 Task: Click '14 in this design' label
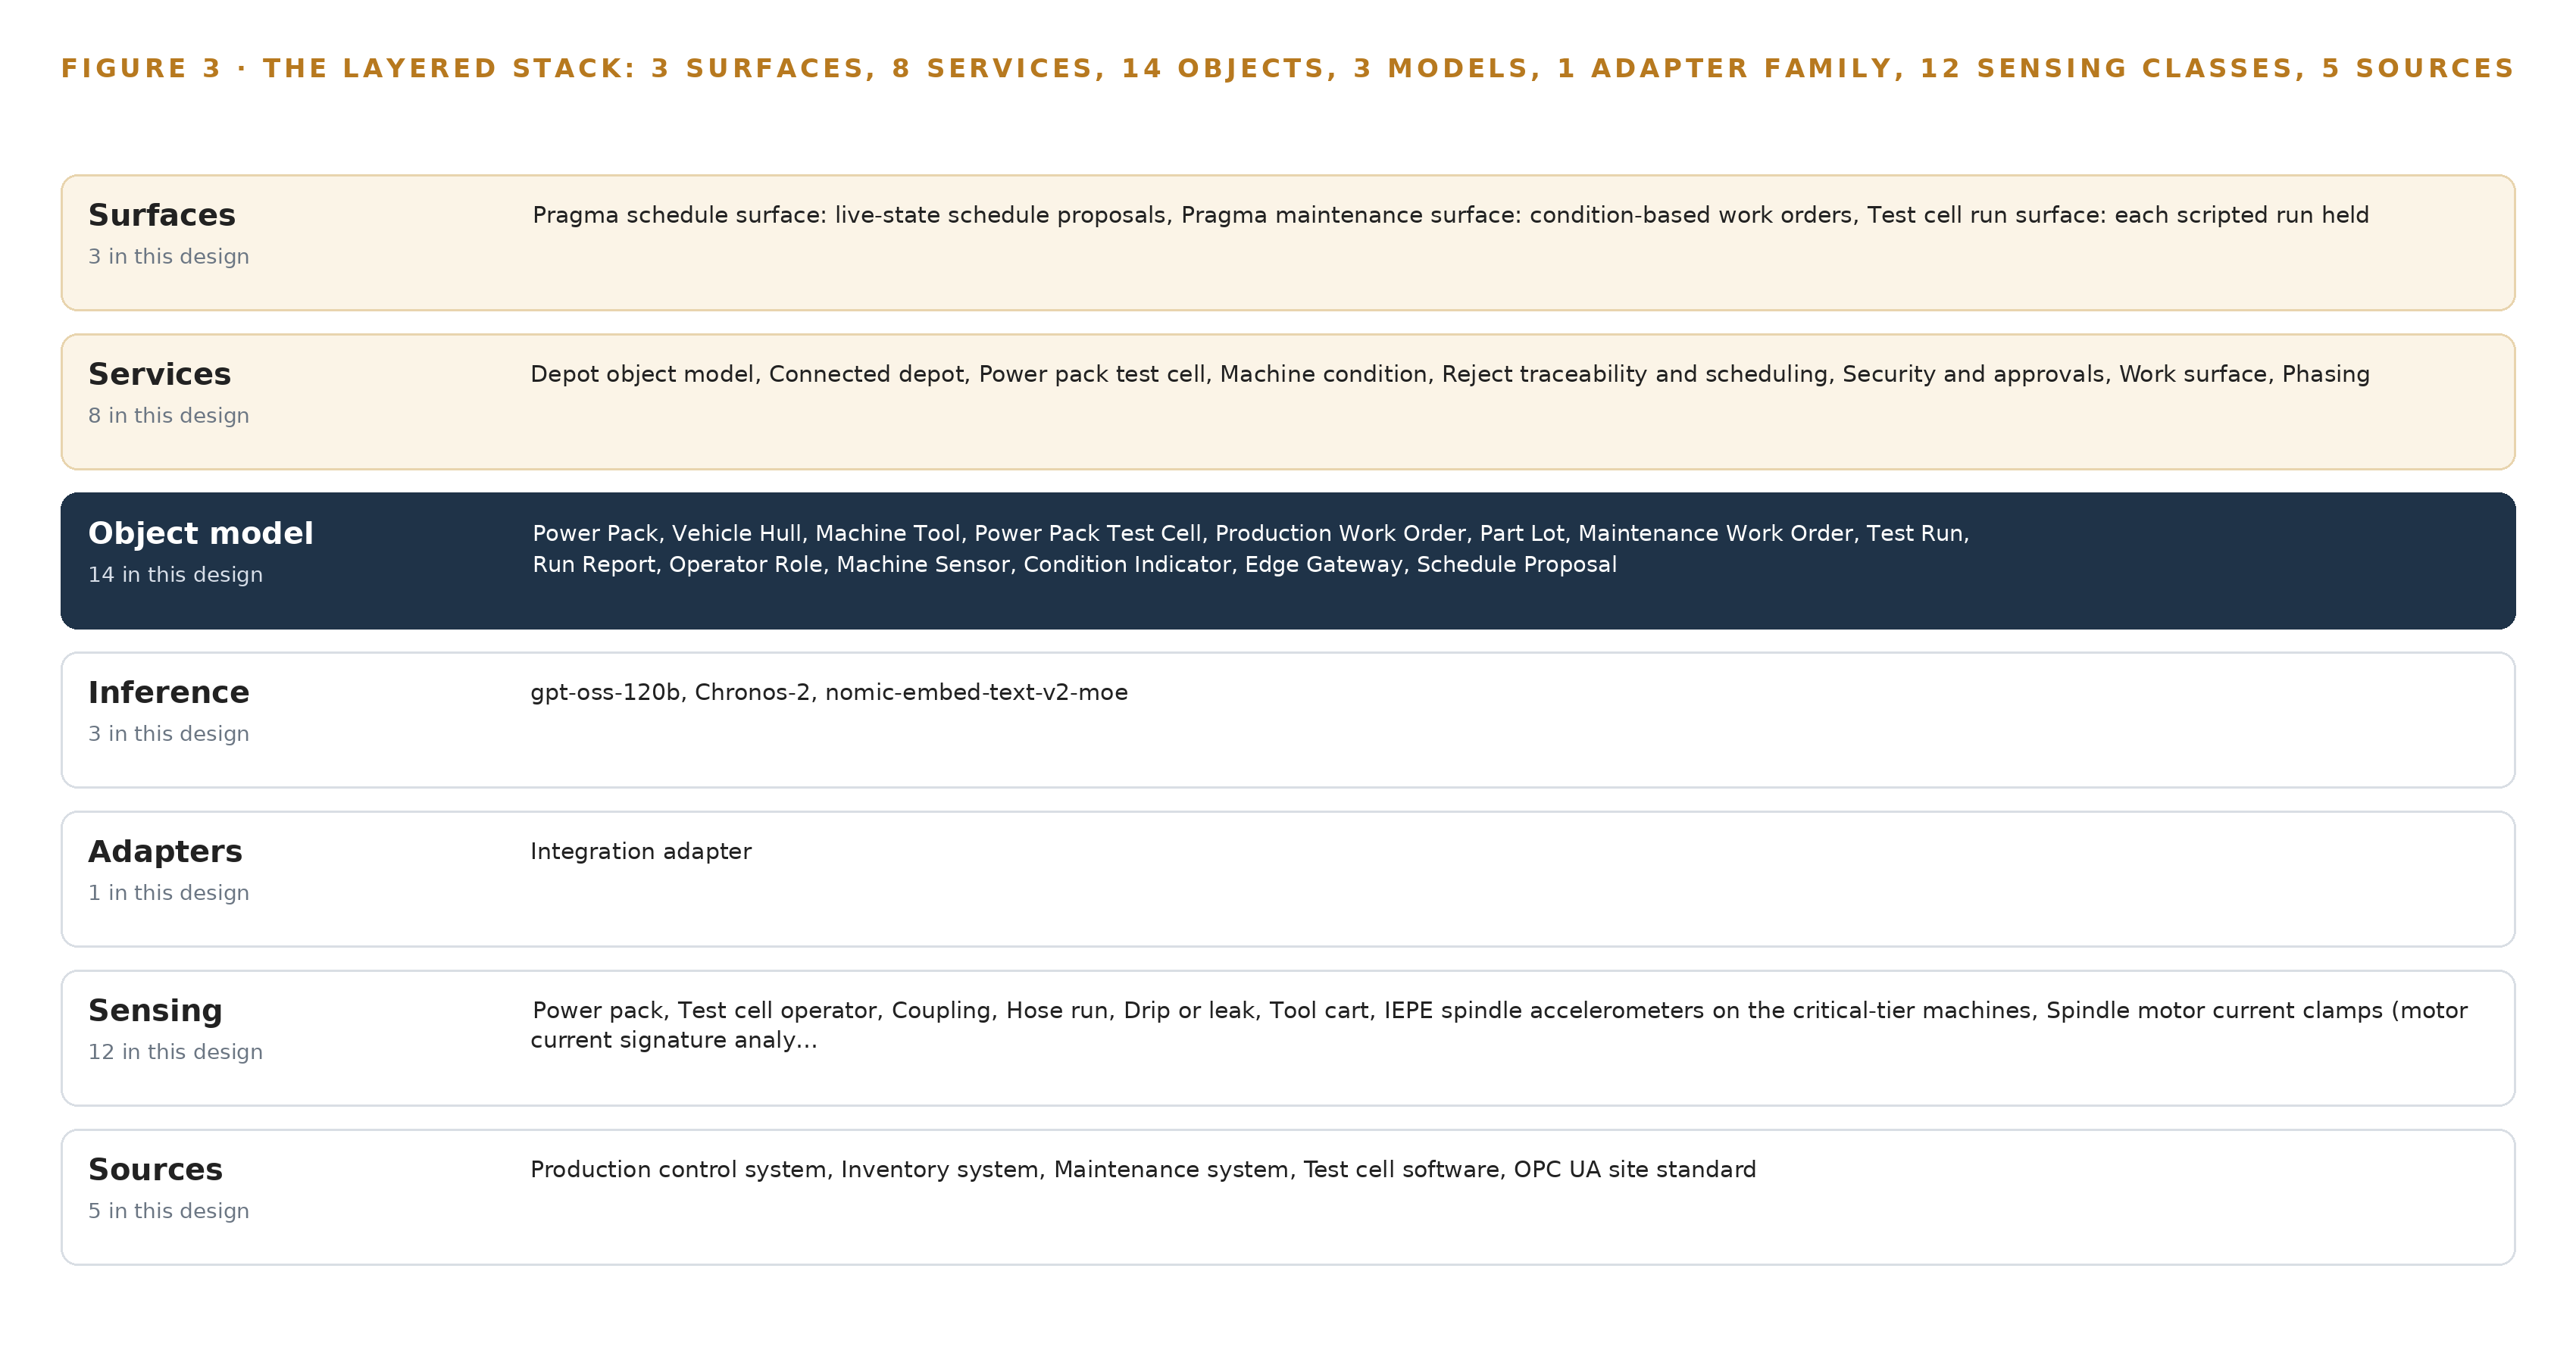[176, 575]
